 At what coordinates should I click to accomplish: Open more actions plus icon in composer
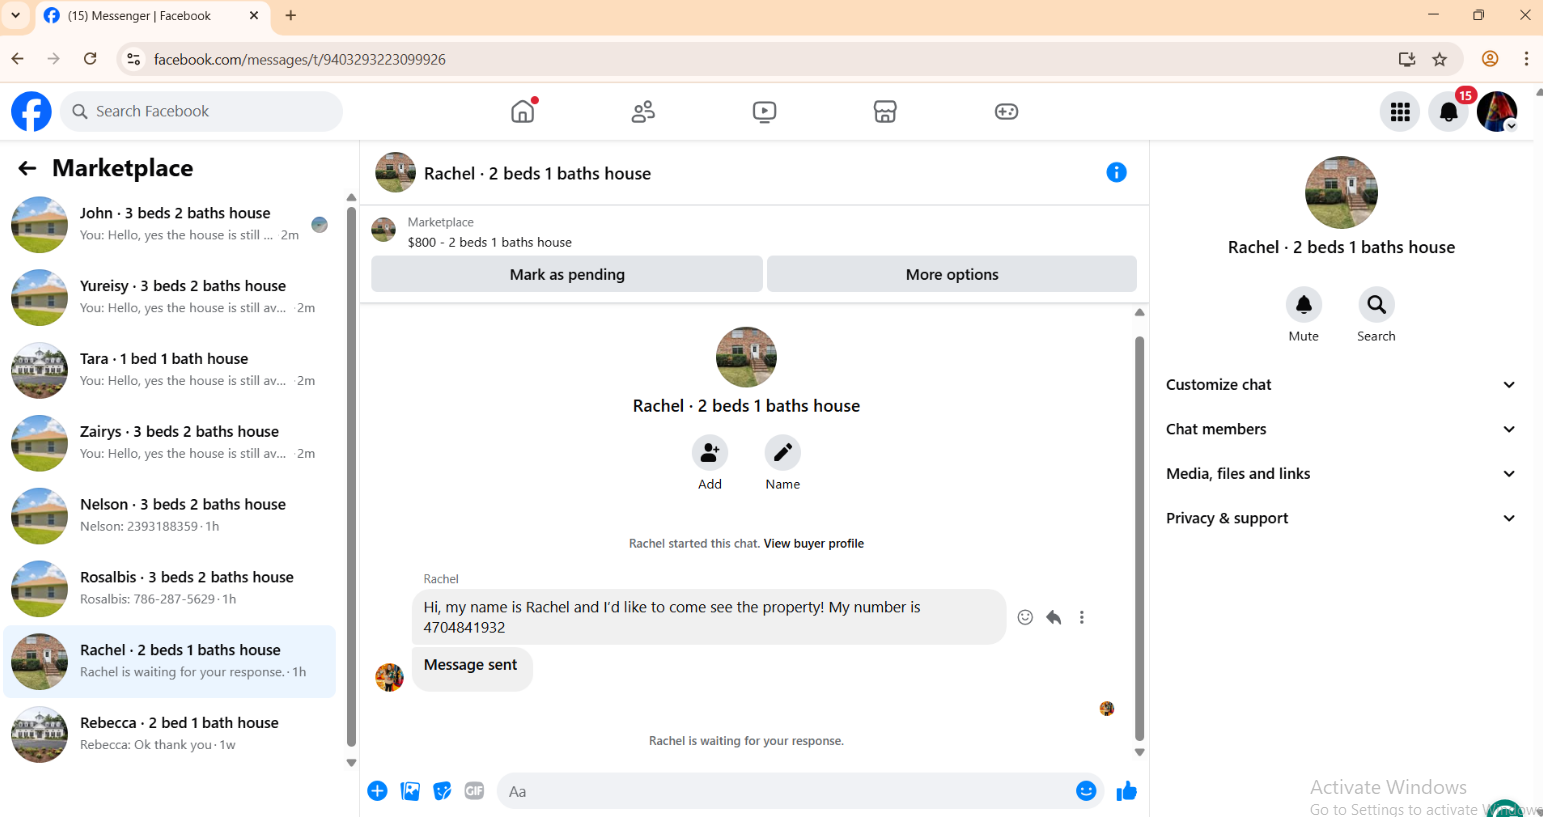(377, 791)
